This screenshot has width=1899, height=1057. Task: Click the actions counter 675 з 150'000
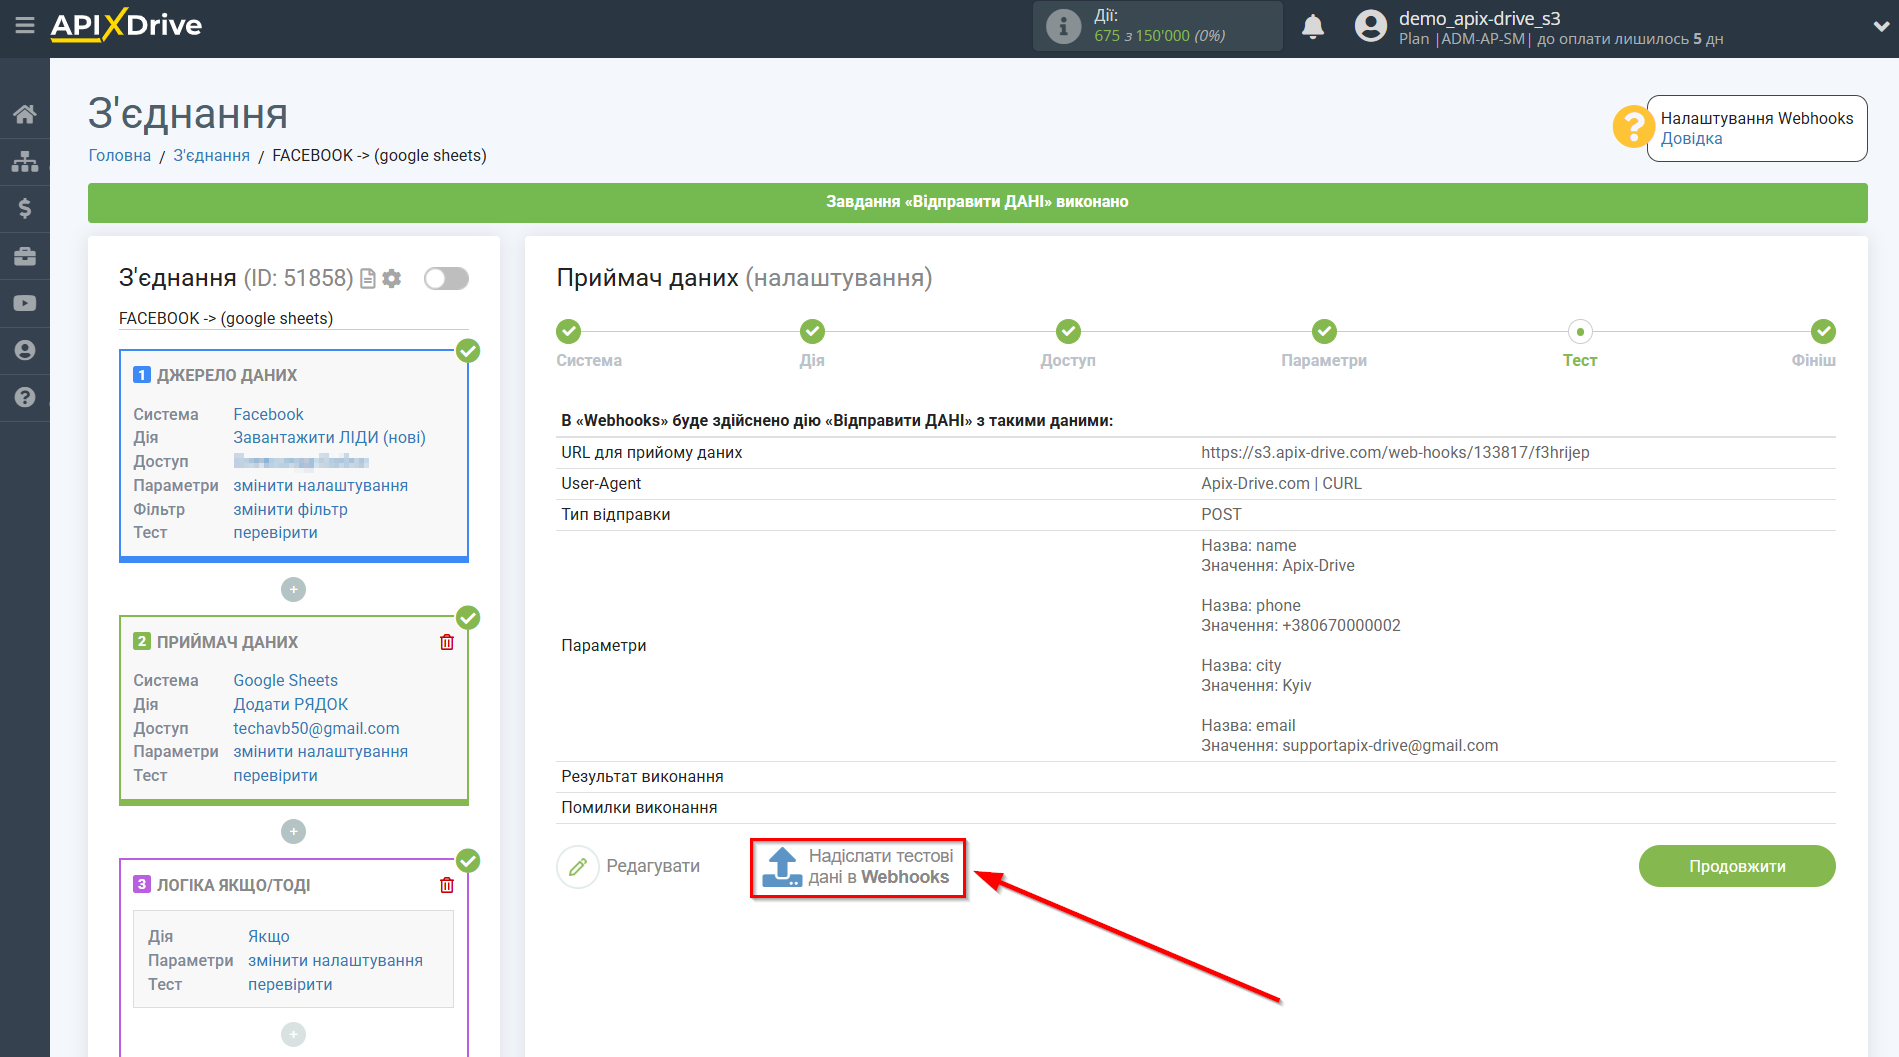[1159, 35]
